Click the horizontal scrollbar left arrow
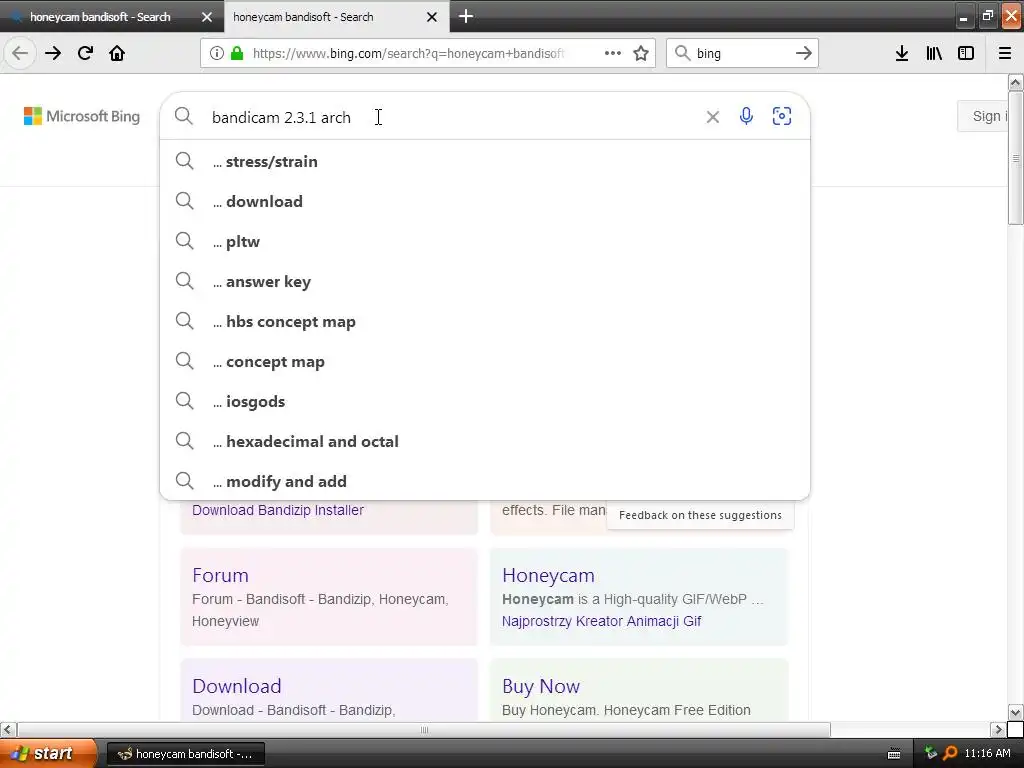The width and height of the screenshot is (1024, 768). (x=8, y=729)
